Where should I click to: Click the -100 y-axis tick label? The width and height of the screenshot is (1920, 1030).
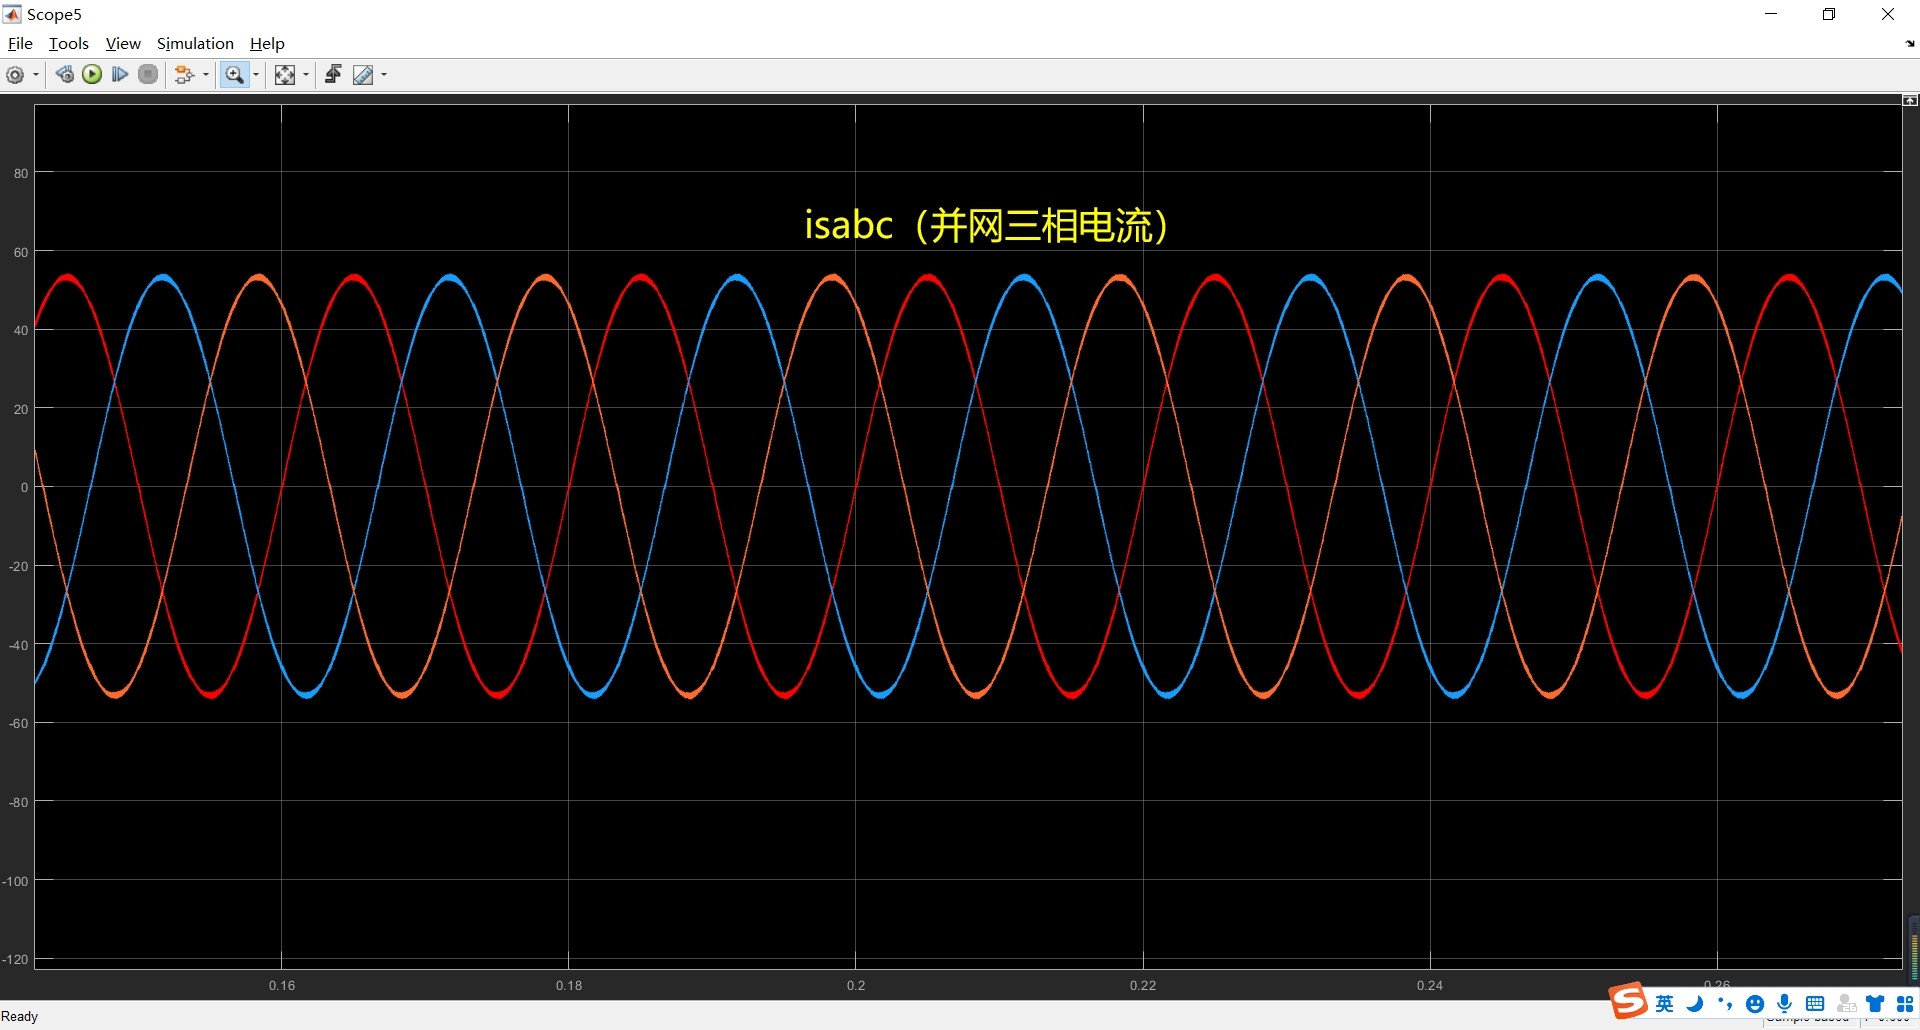point(16,881)
